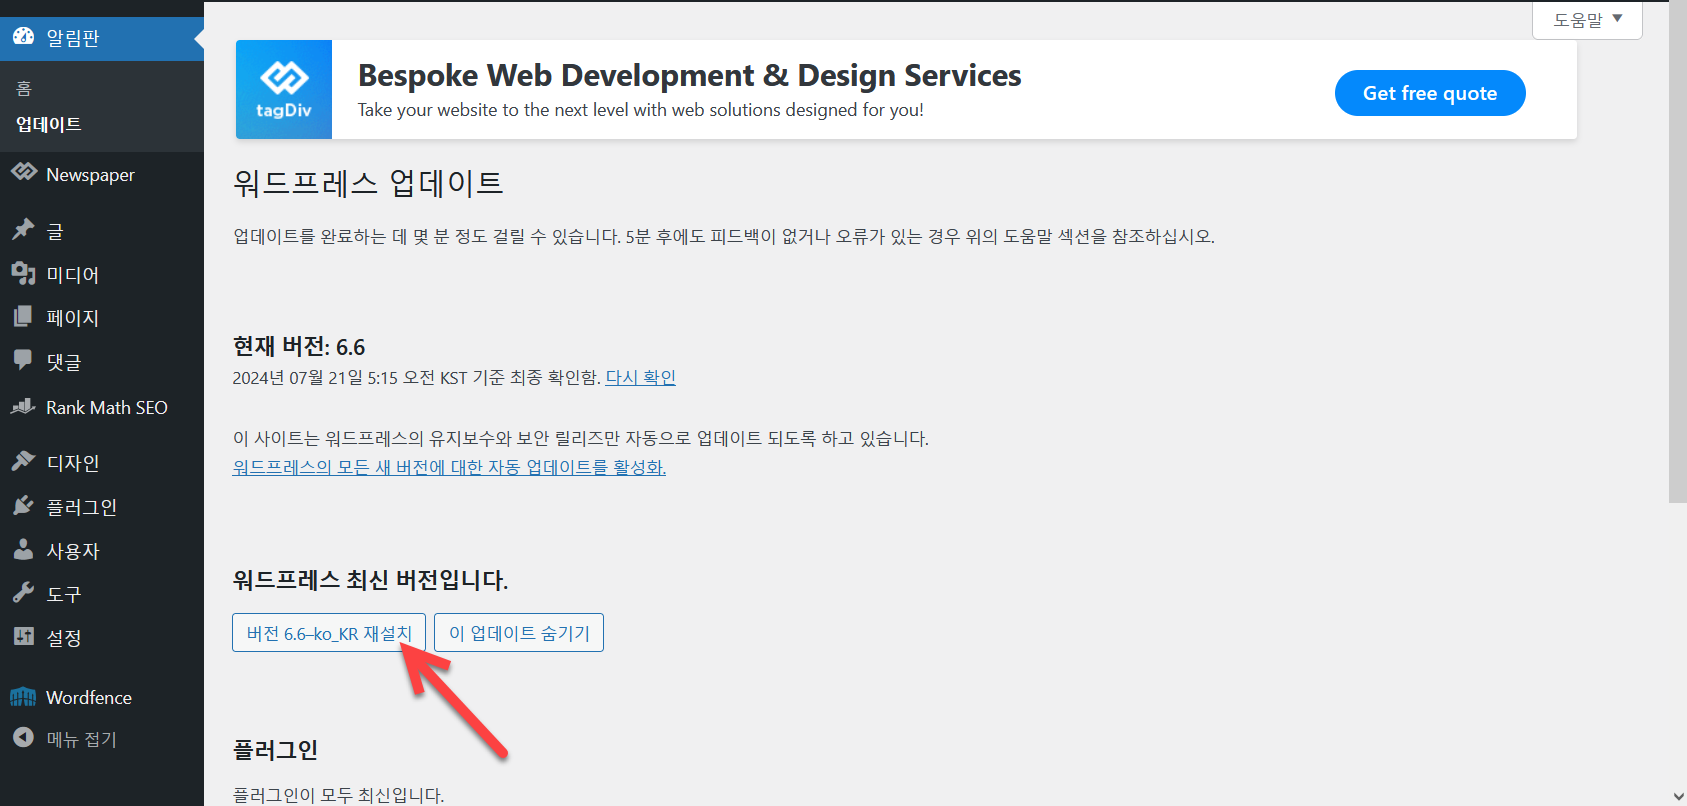1687x806 pixels.
Task: Click the Wordfence shield icon
Action: 23,697
